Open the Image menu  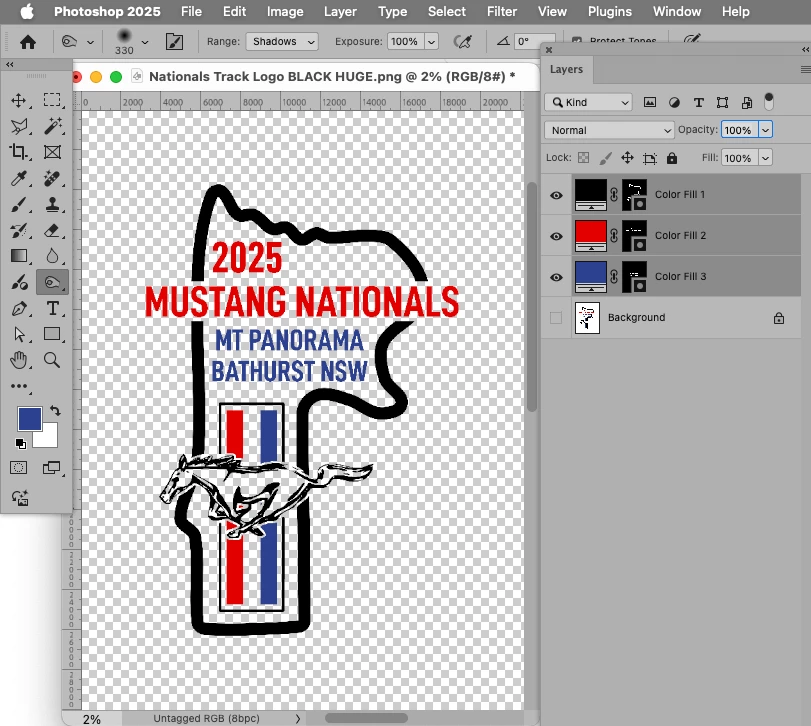(x=285, y=11)
